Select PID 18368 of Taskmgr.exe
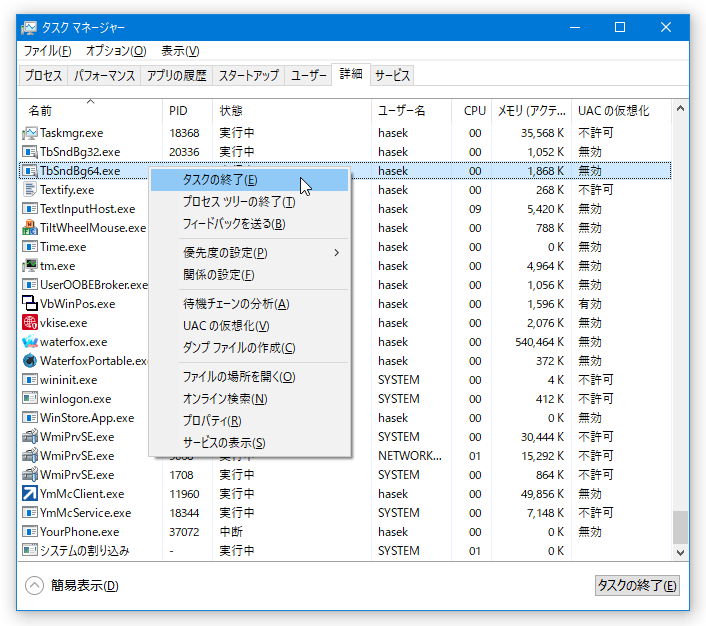Viewport: 706px width, 626px height. pyautogui.click(x=184, y=133)
